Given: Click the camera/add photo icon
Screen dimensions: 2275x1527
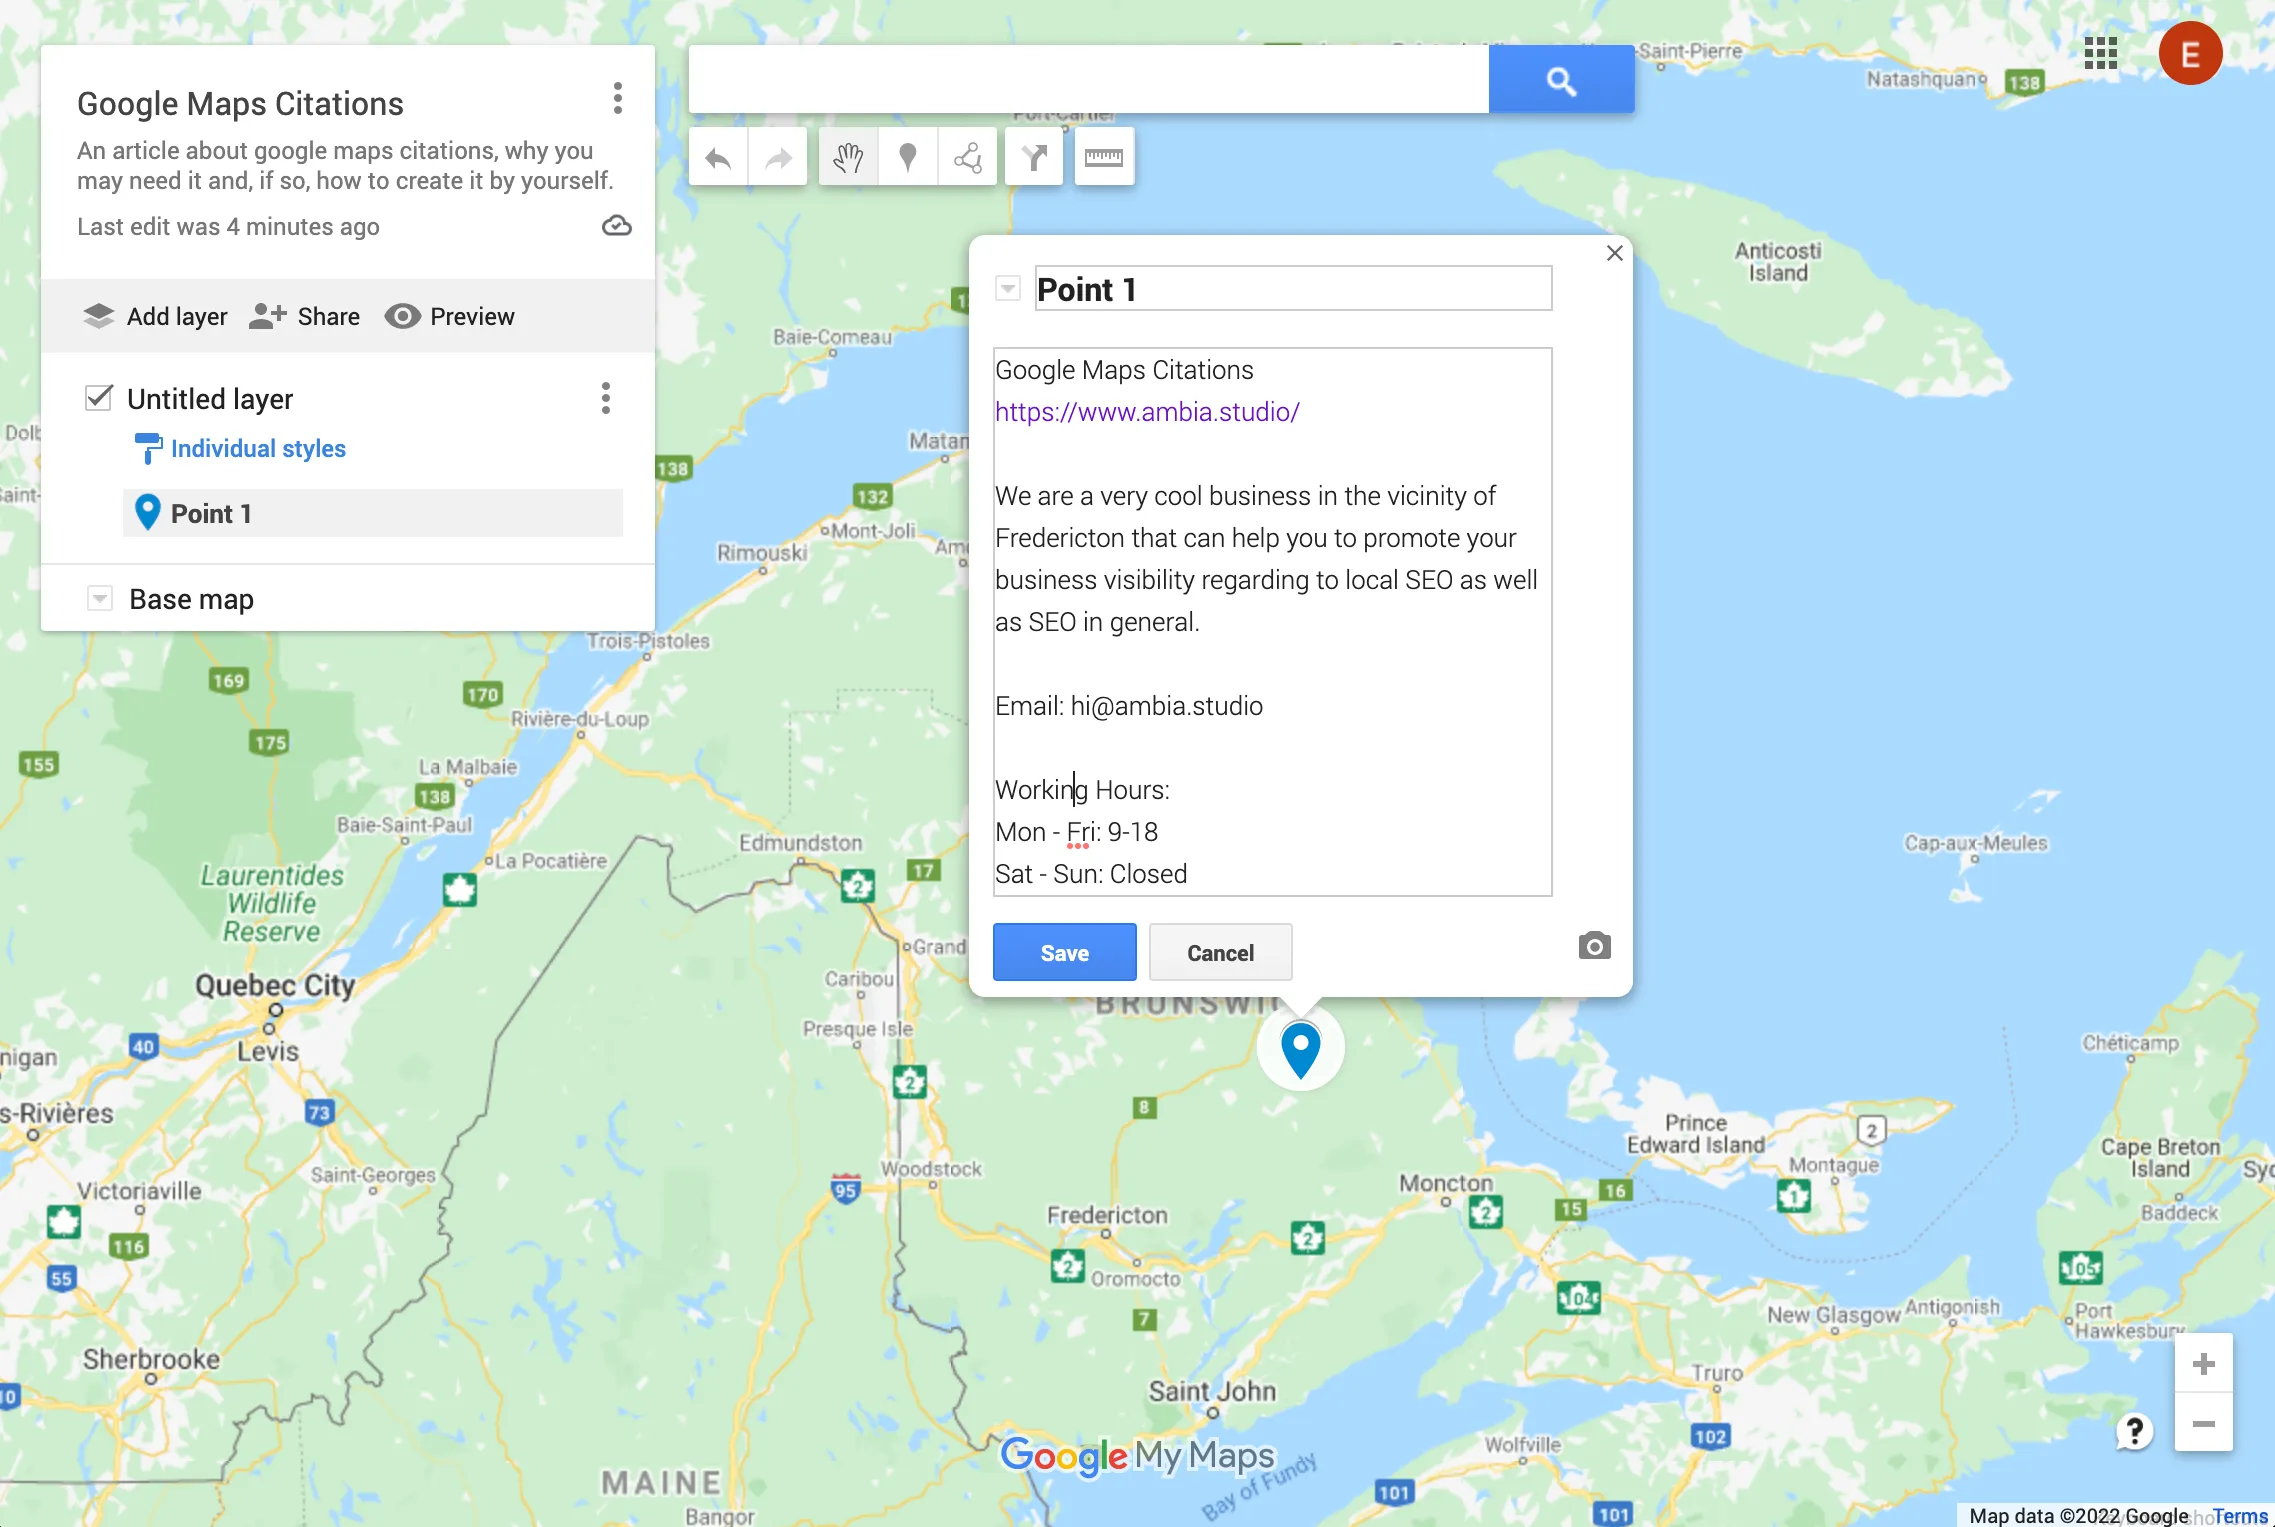Looking at the screenshot, I should point(1593,946).
